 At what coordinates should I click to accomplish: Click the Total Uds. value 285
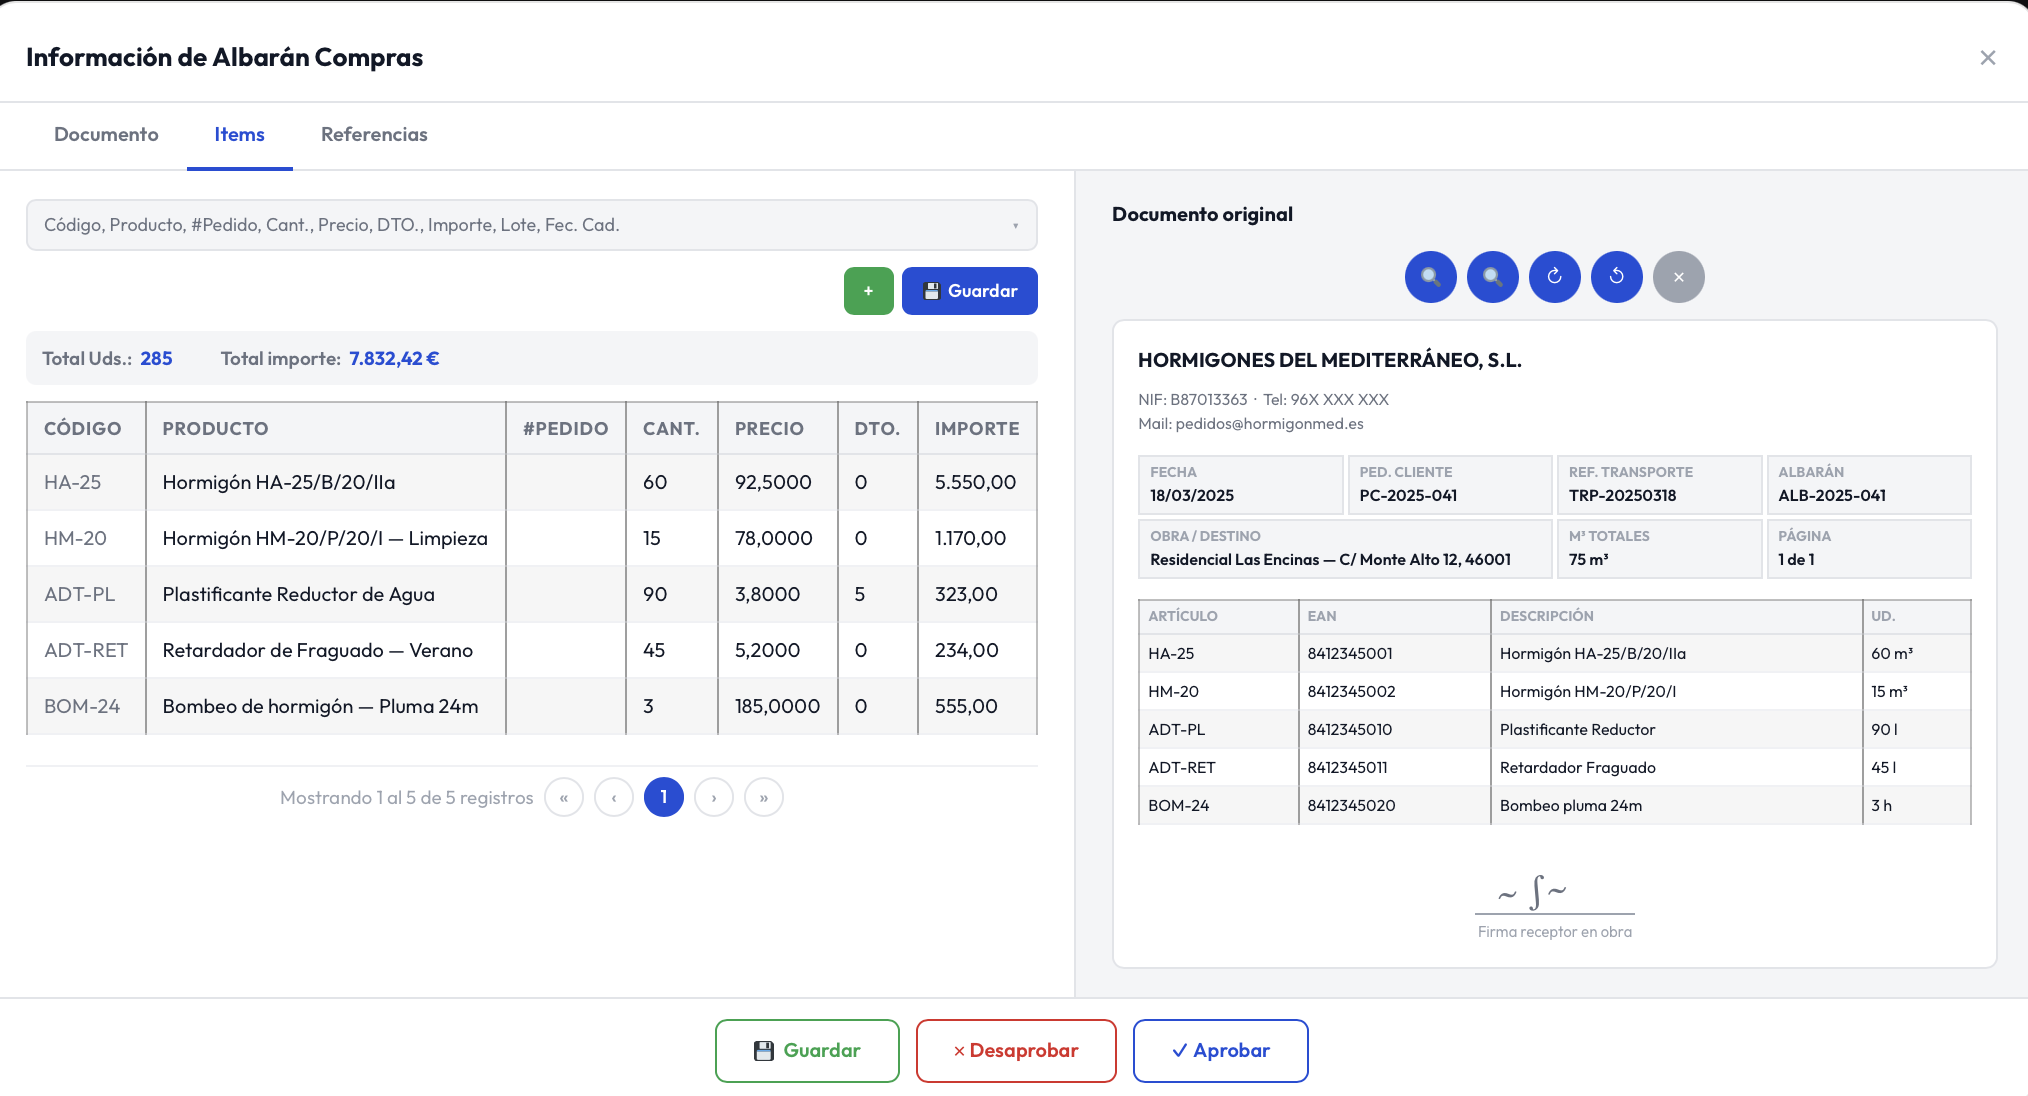pyautogui.click(x=156, y=359)
